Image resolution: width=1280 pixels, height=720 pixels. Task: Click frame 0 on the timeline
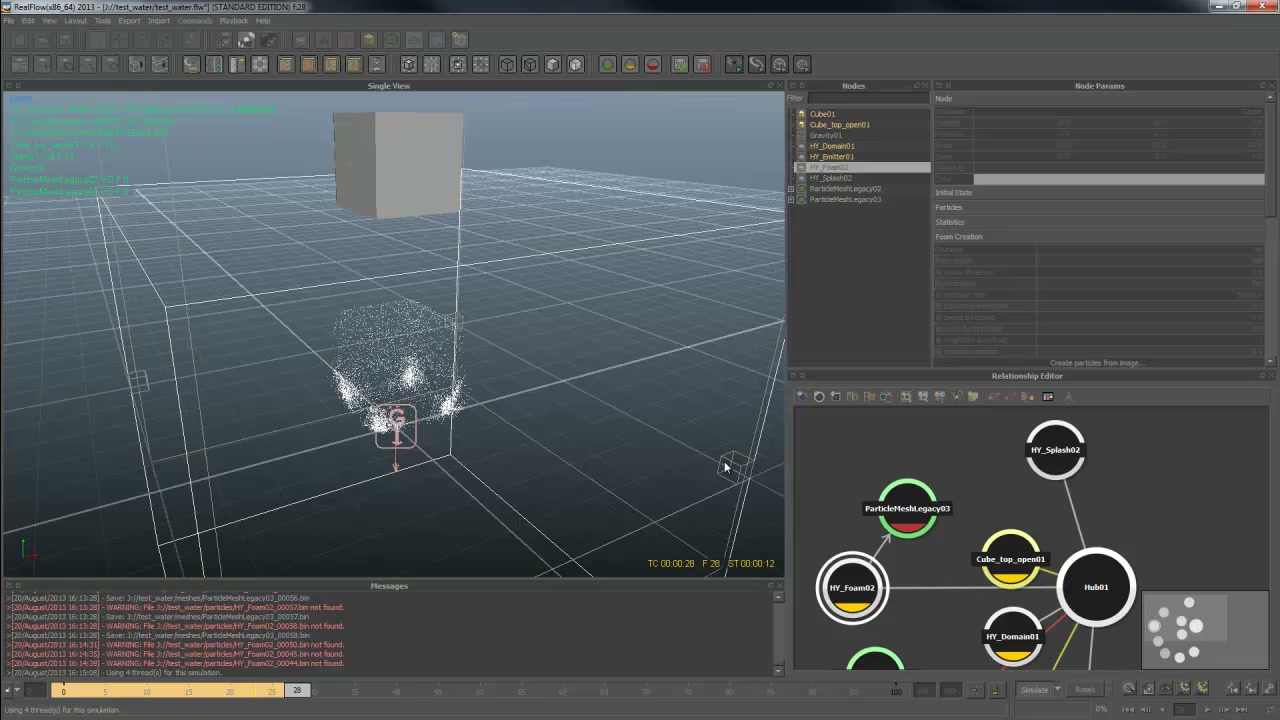pyautogui.click(x=63, y=691)
